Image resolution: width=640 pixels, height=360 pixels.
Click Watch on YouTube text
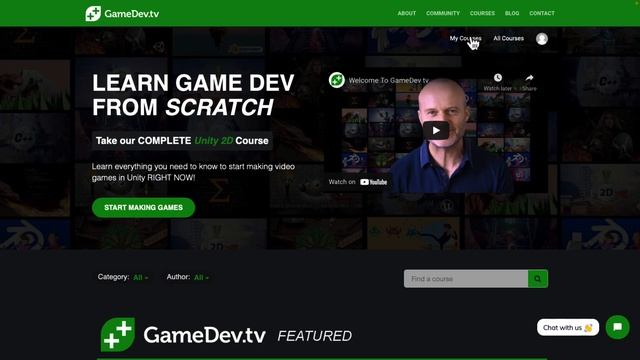click(358, 182)
